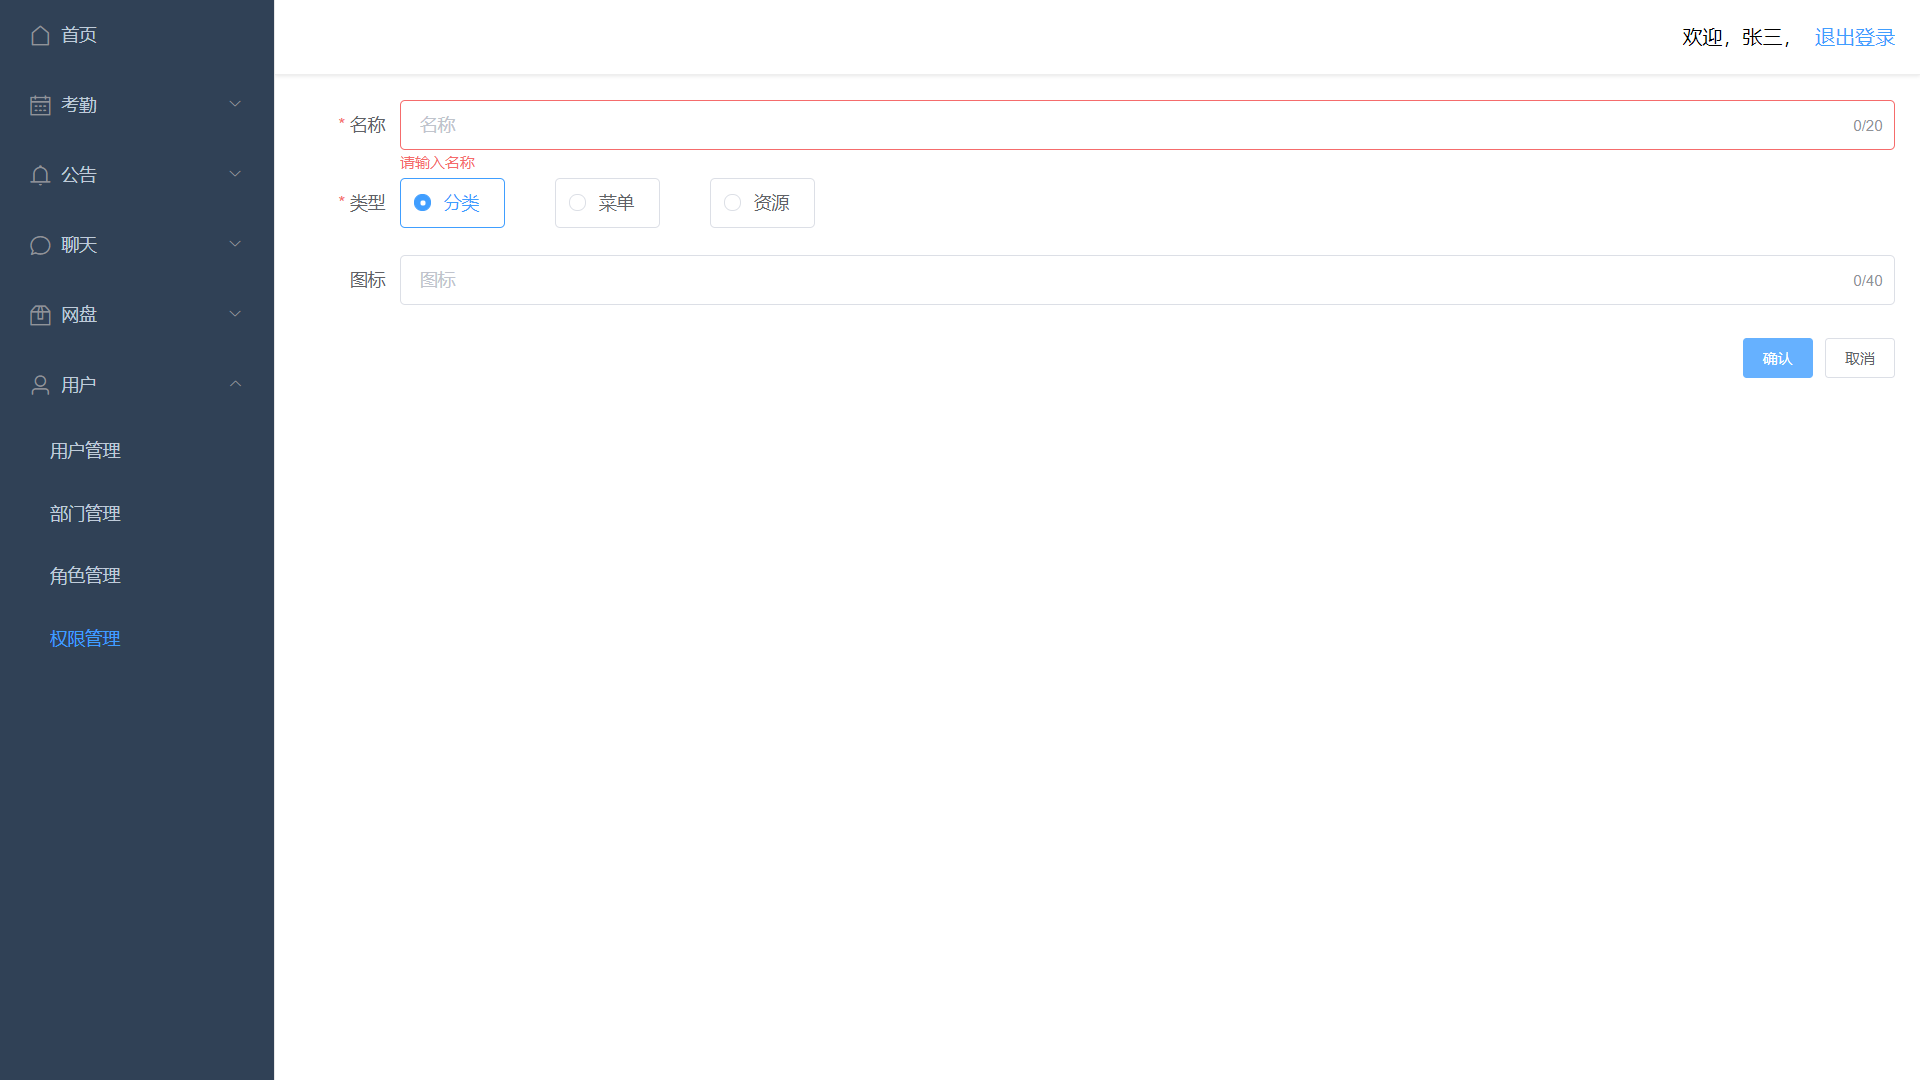Open 角色管理 submenu item
Viewport: 1920px width, 1080px height.
(x=85, y=576)
